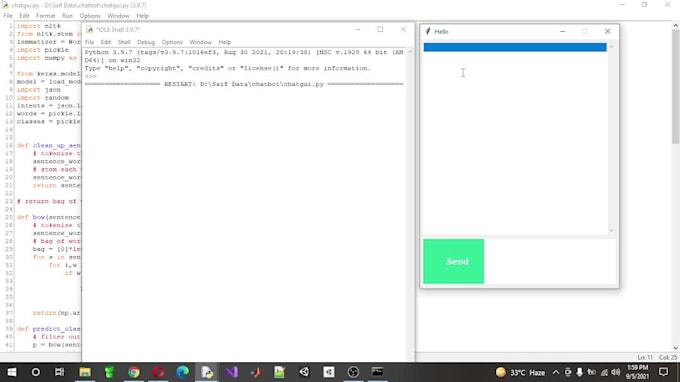Click the Cortana search circle icon

36,372
